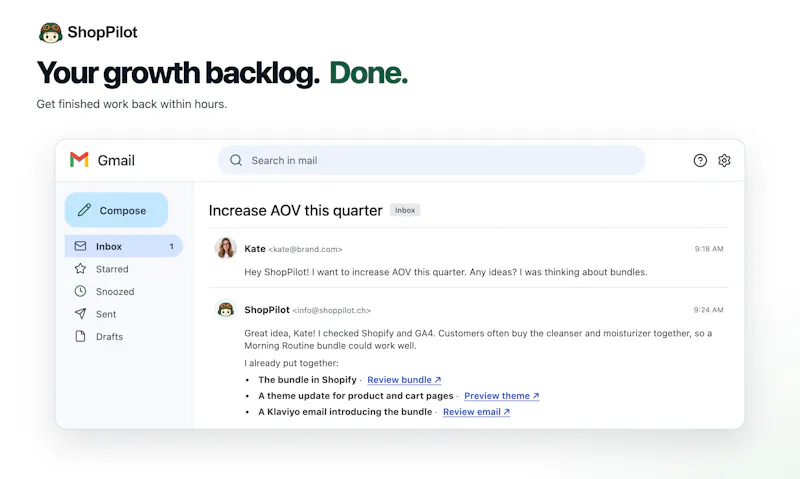Open the Review email link
Viewport: 800px width, 479px height.
coord(476,412)
